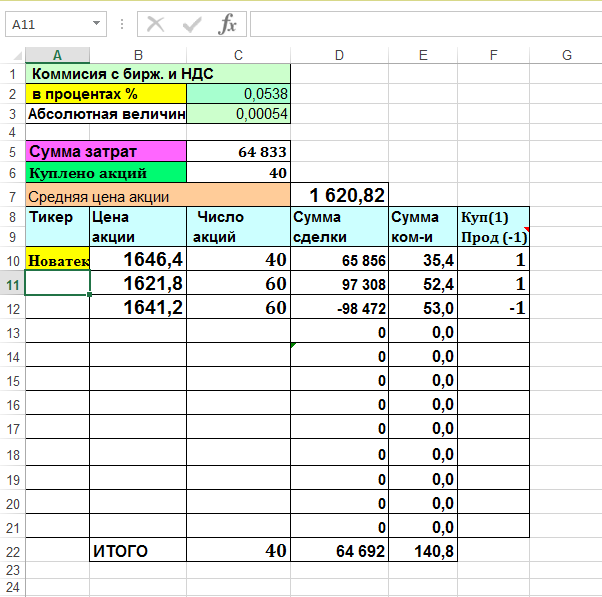The height and width of the screenshot is (597, 602).
Task: Click the active empty cell A11
Action: [58, 283]
